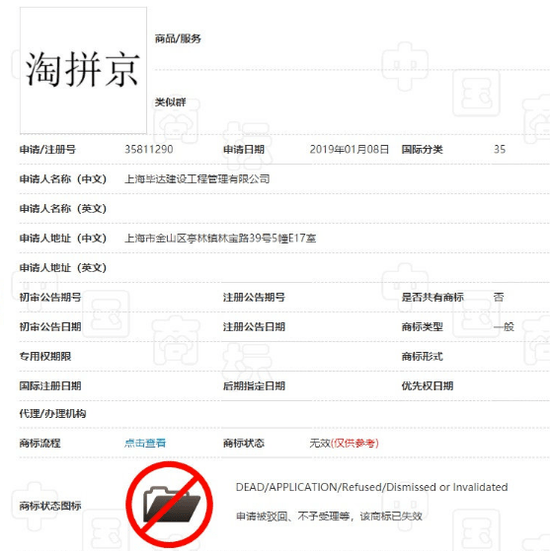The width and height of the screenshot is (550, 551).
Task: Click the 申请人名称（英文） label
Action: coord(63,209)
